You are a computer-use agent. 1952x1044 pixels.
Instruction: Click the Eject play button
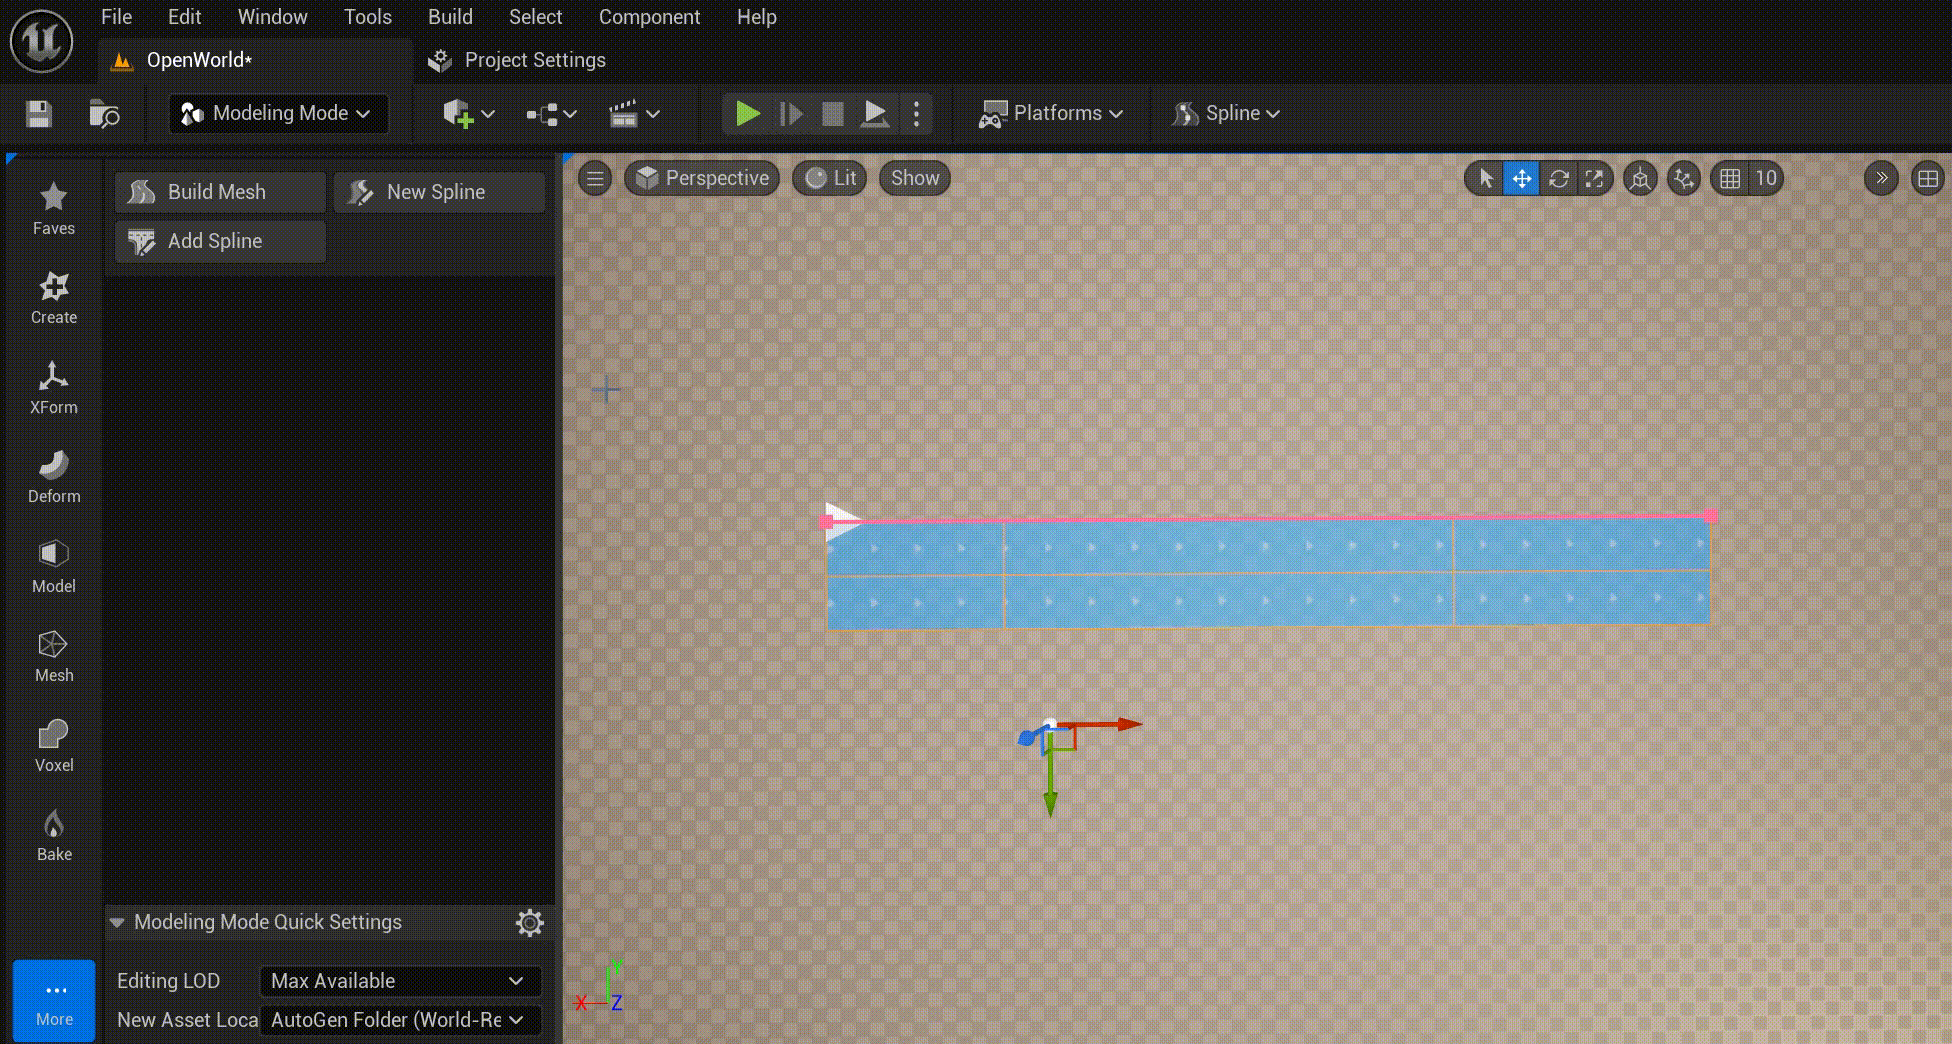[x=875, y=114]
